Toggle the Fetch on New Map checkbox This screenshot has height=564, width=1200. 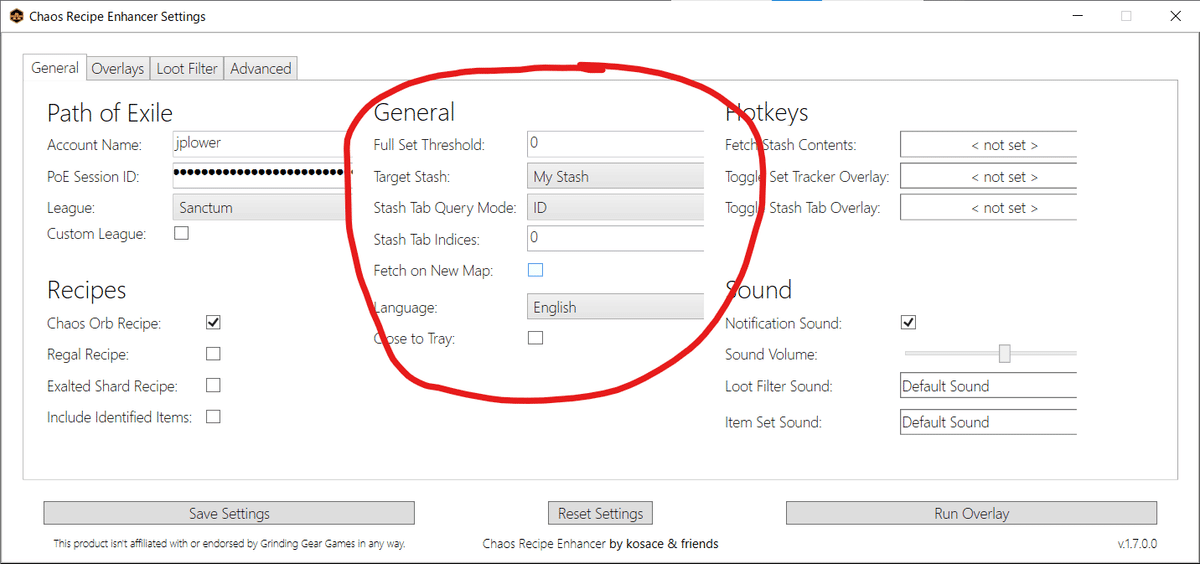535,270
